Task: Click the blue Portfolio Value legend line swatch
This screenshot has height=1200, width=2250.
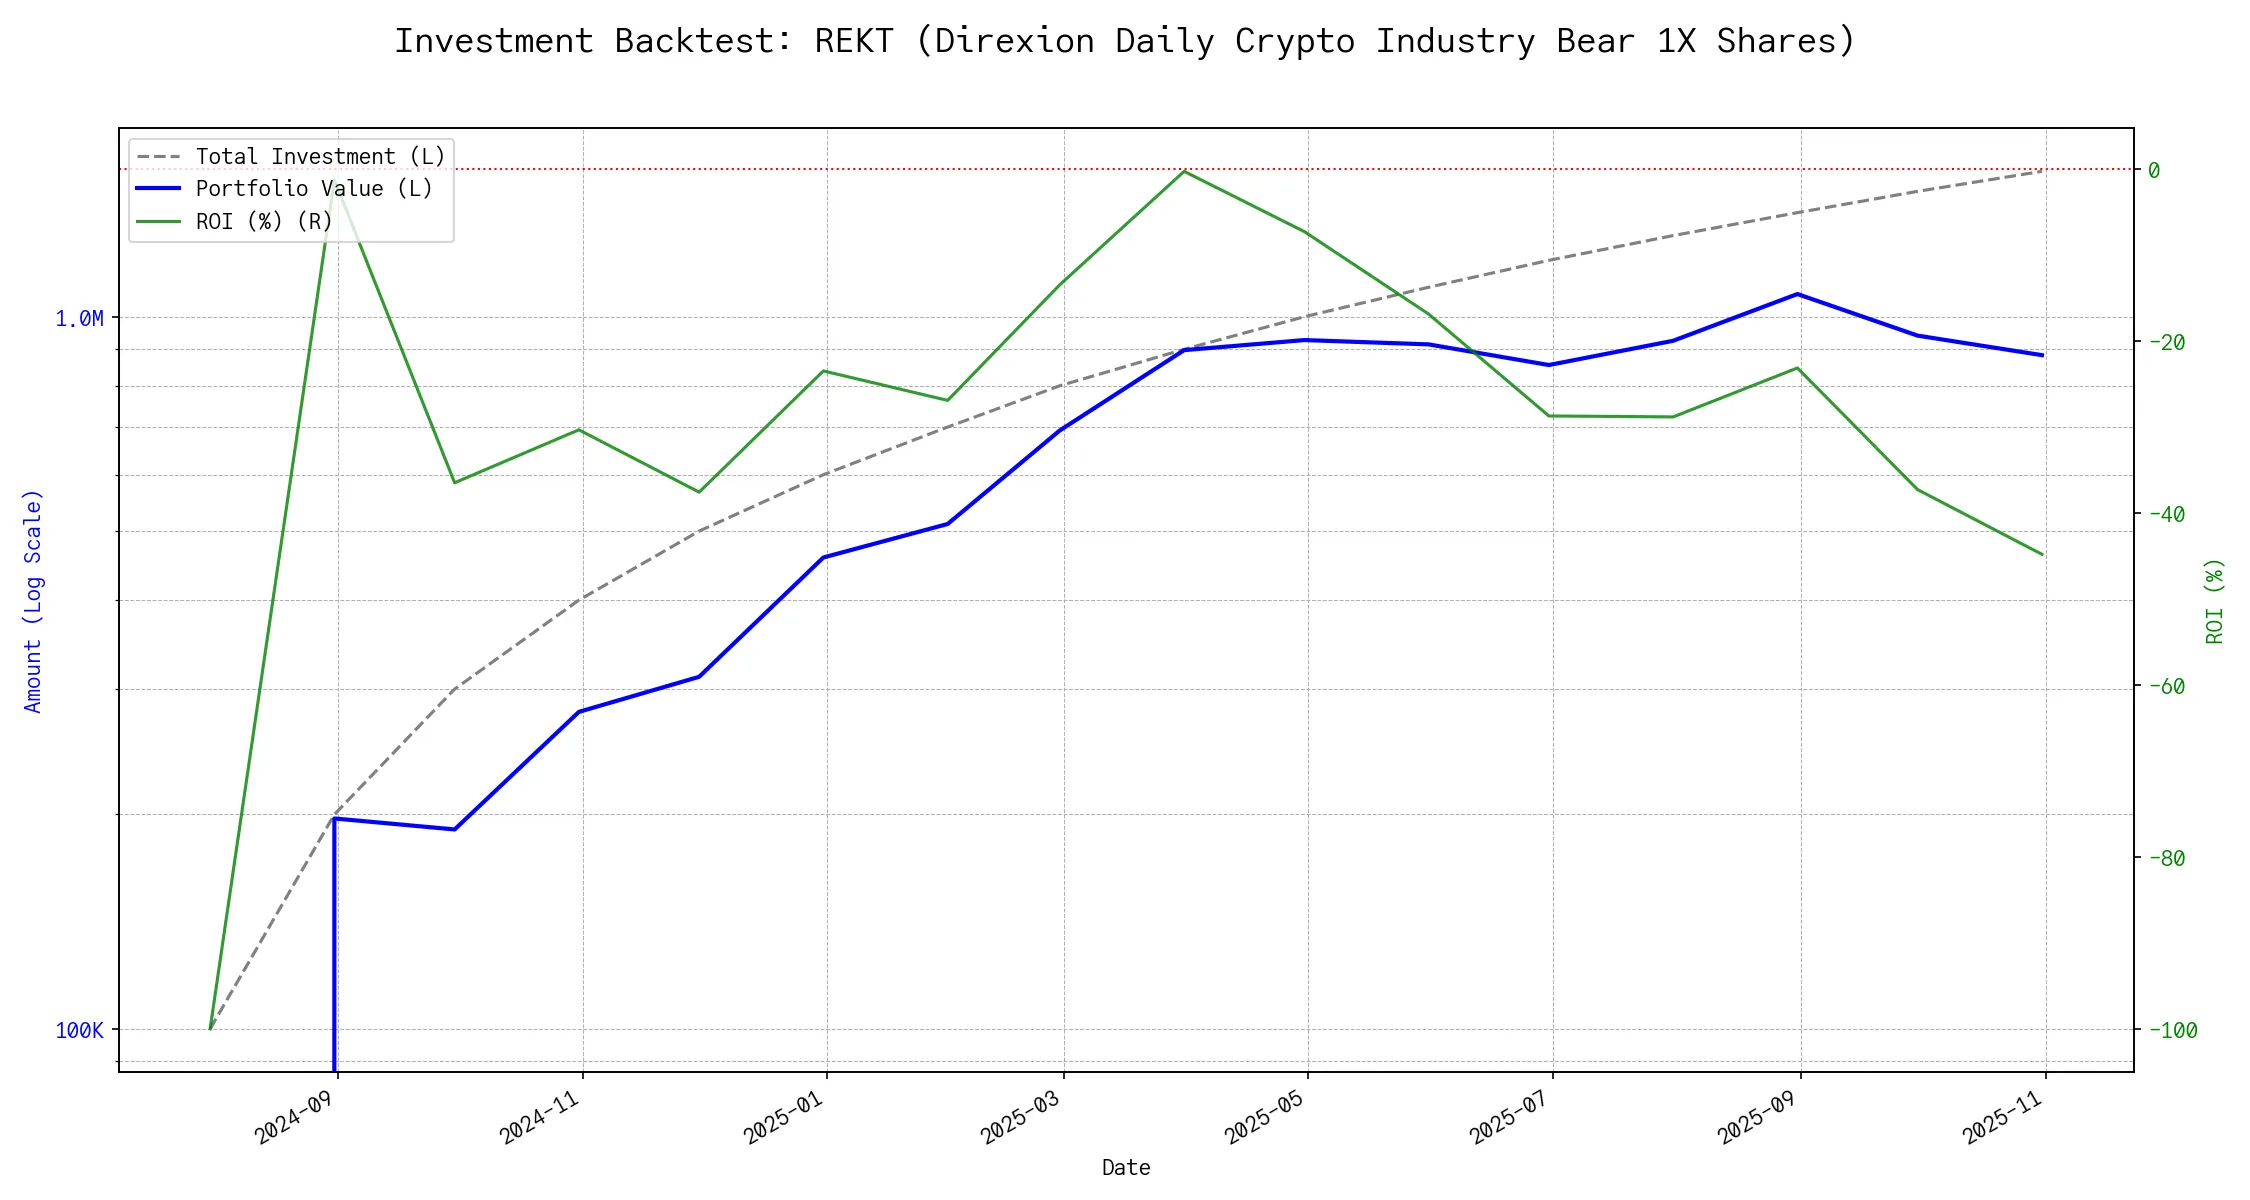Action: [x=158, y=189]
